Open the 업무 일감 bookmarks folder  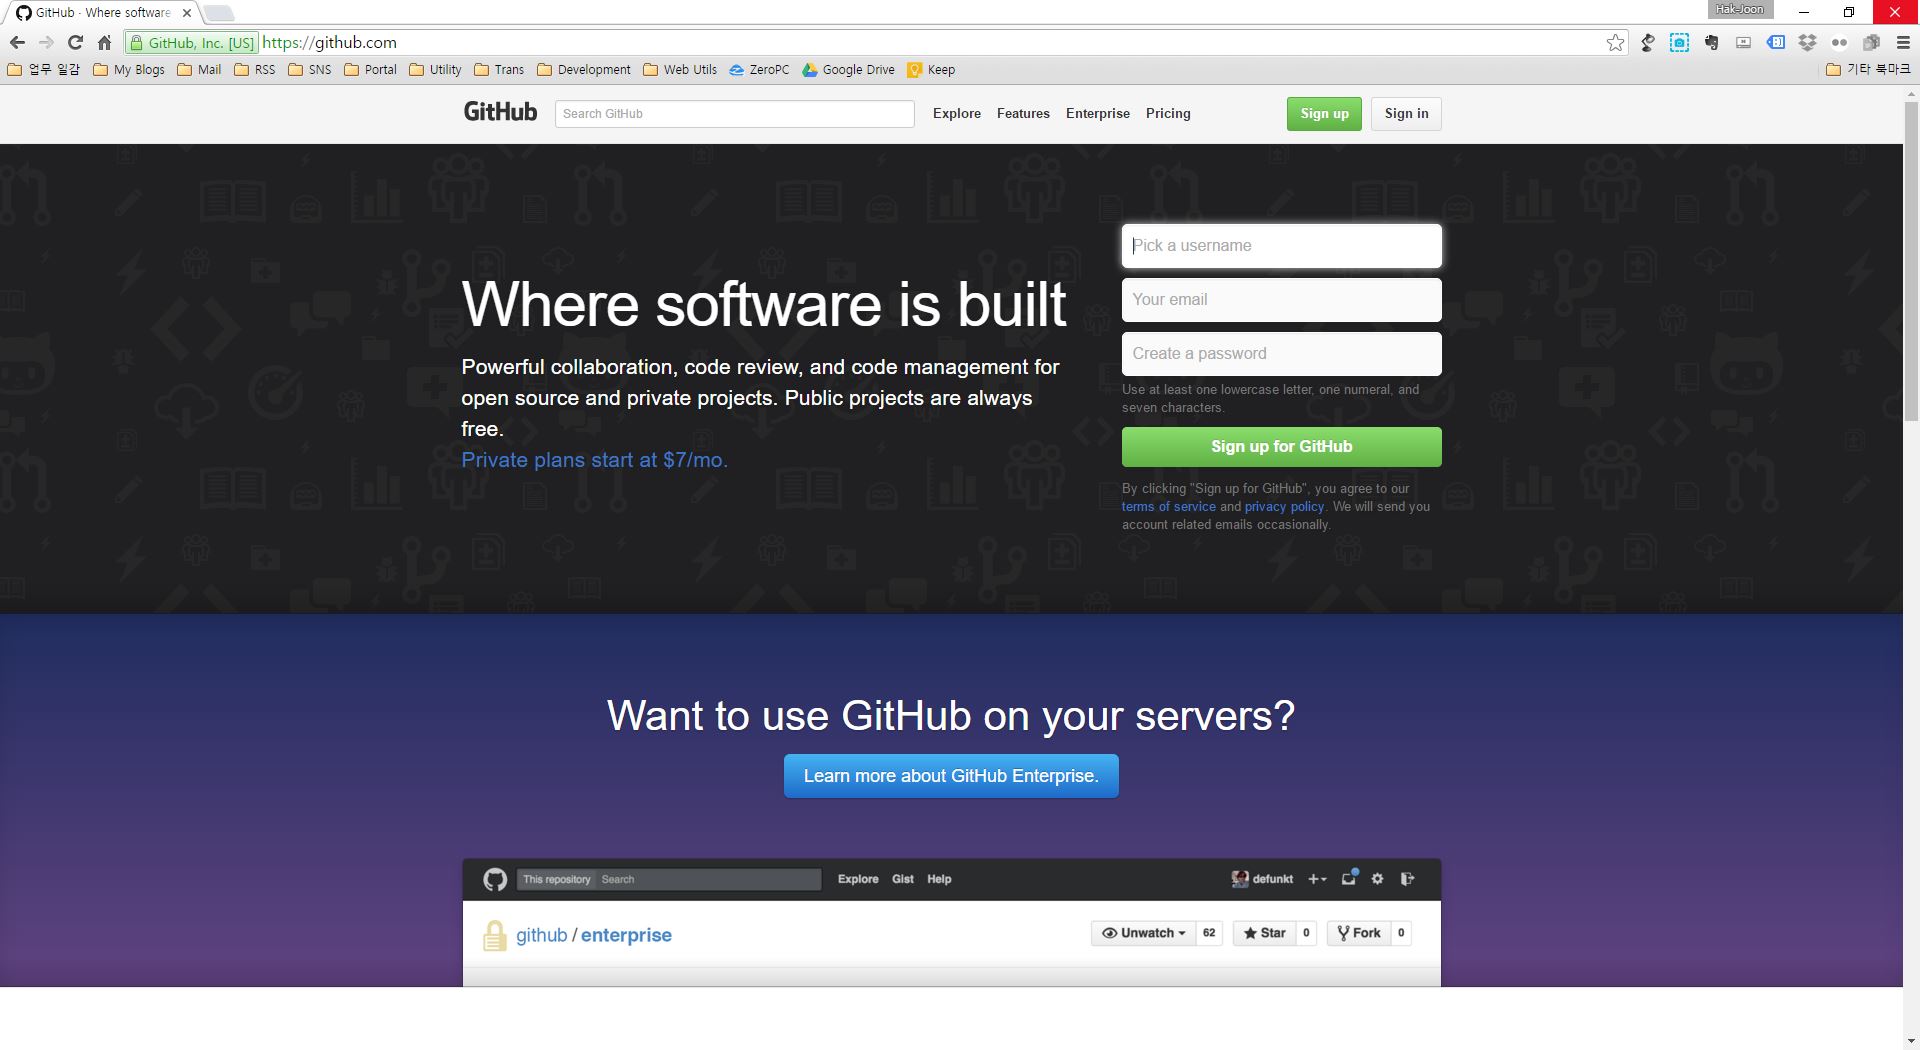43,69
